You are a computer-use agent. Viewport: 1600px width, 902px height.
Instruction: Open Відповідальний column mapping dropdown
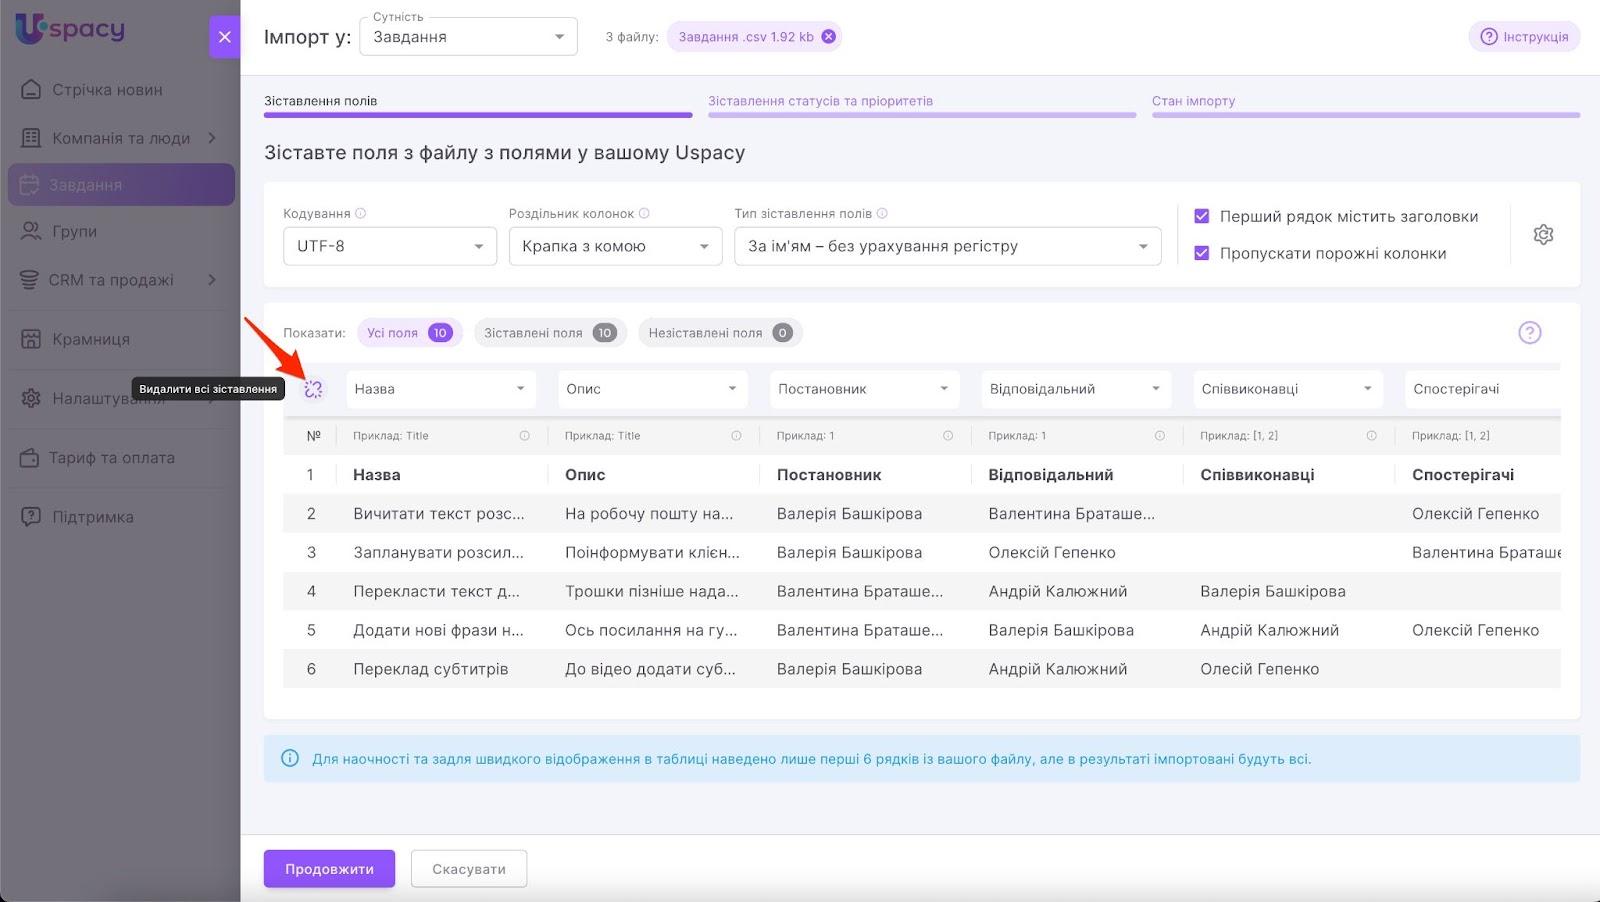pyautogui.click(x=1074, y=389)
